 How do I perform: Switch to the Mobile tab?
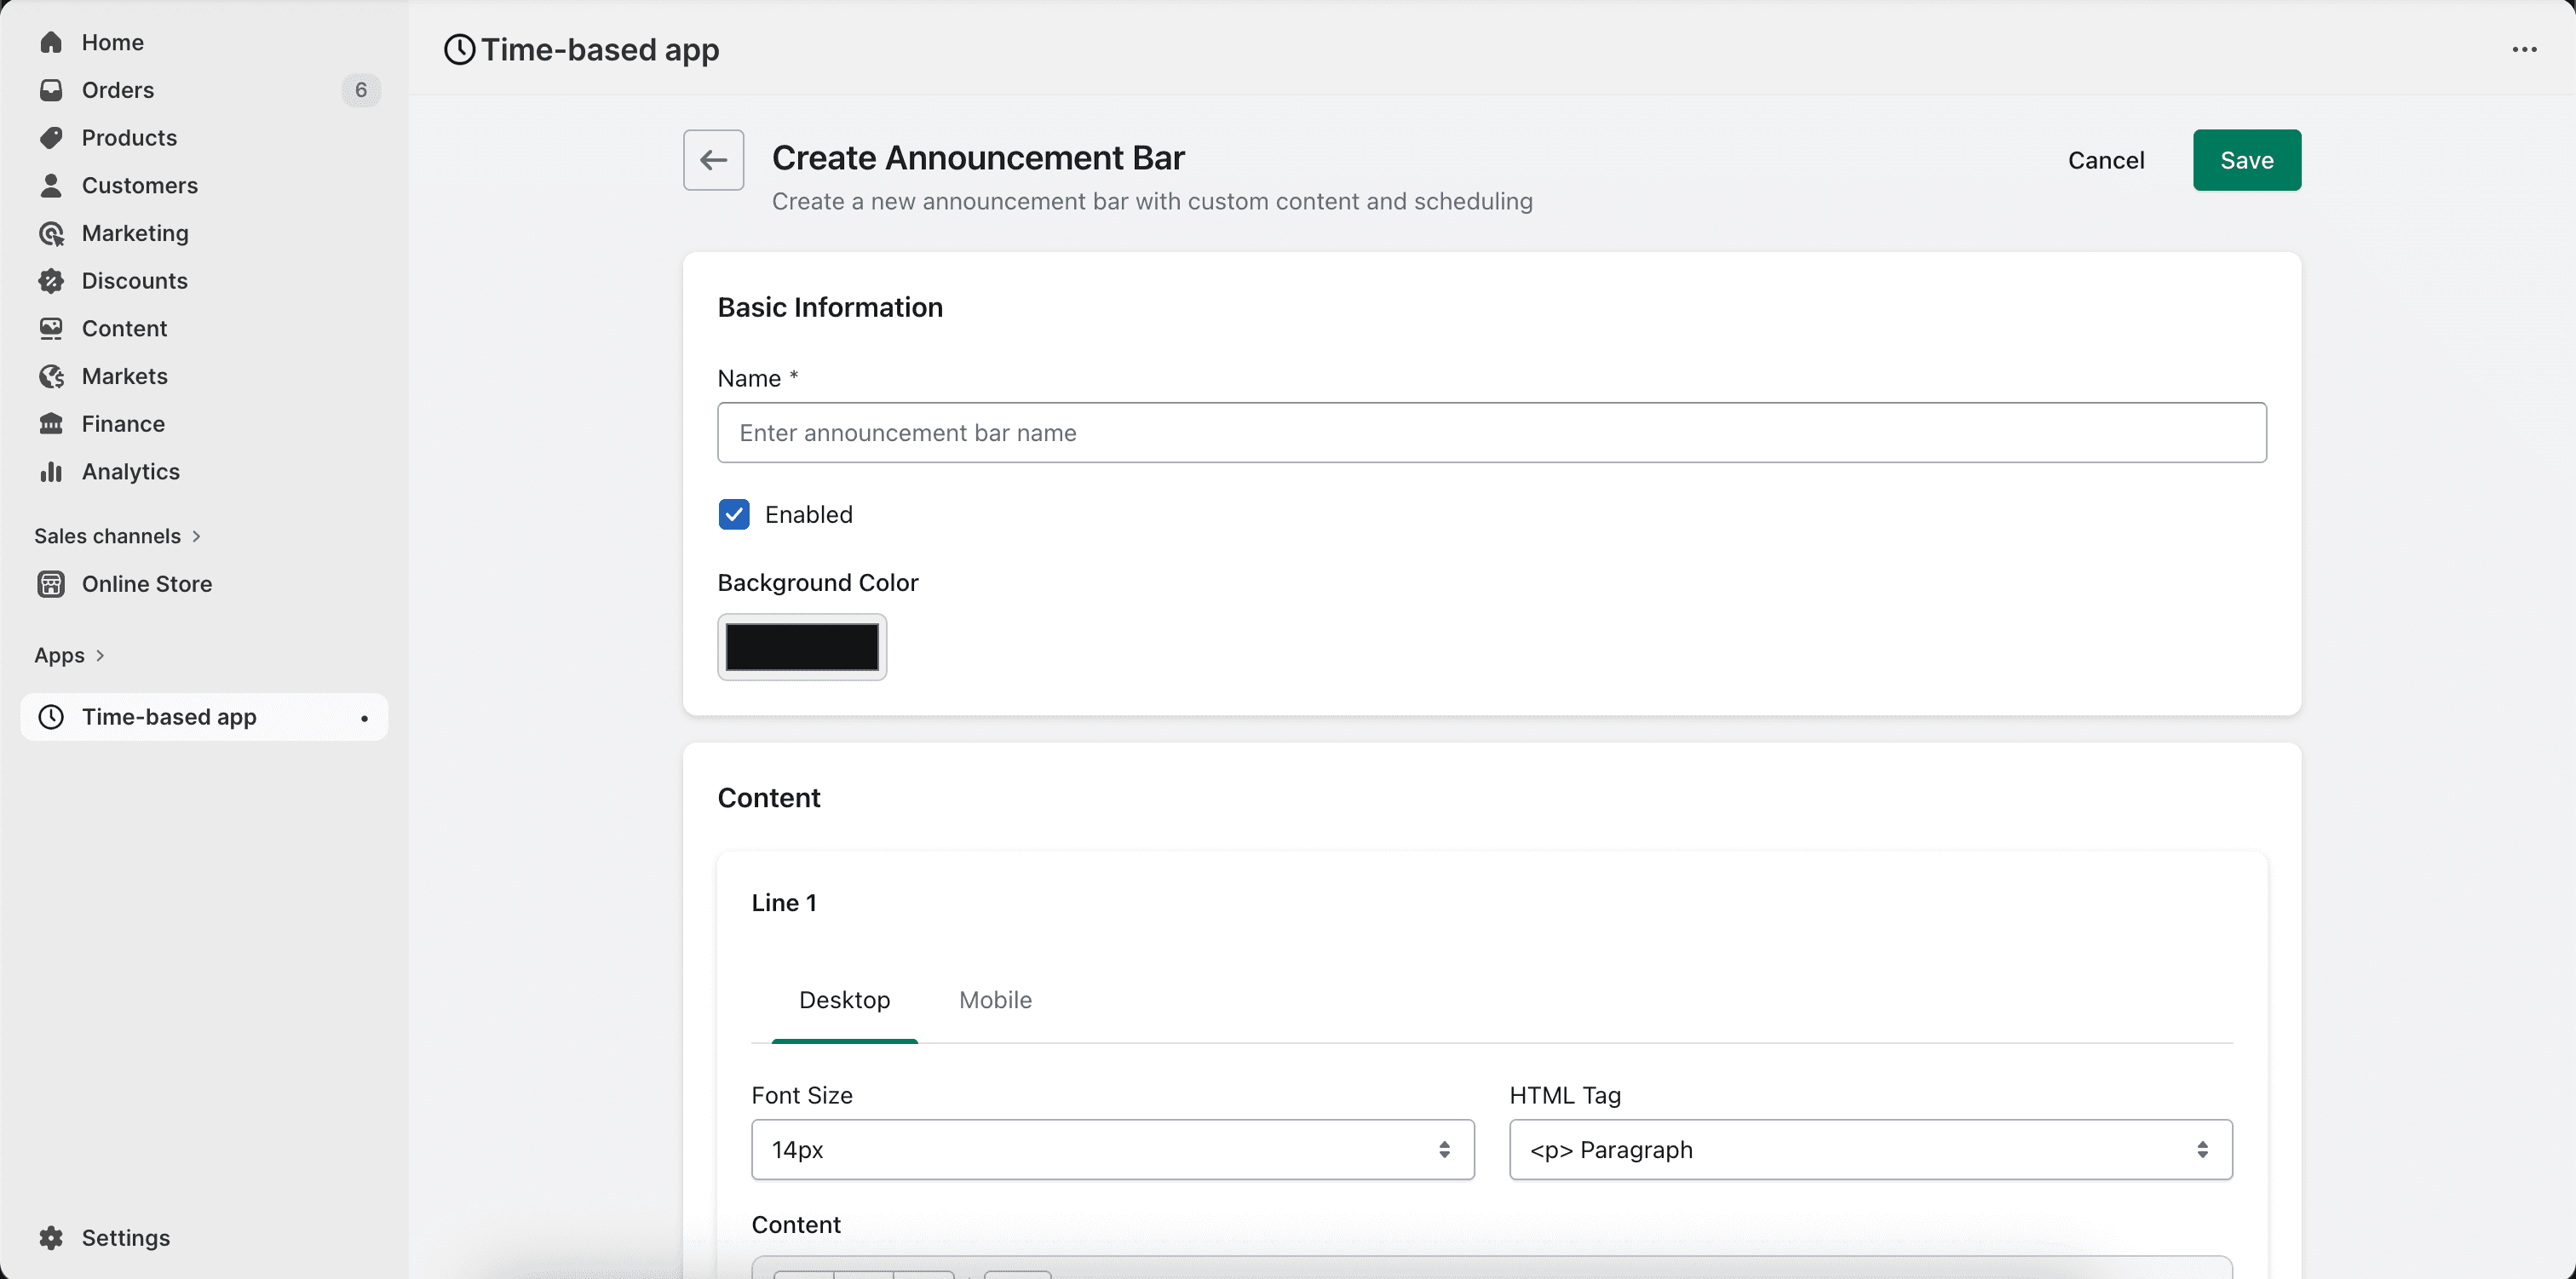tap(994, 1000)
